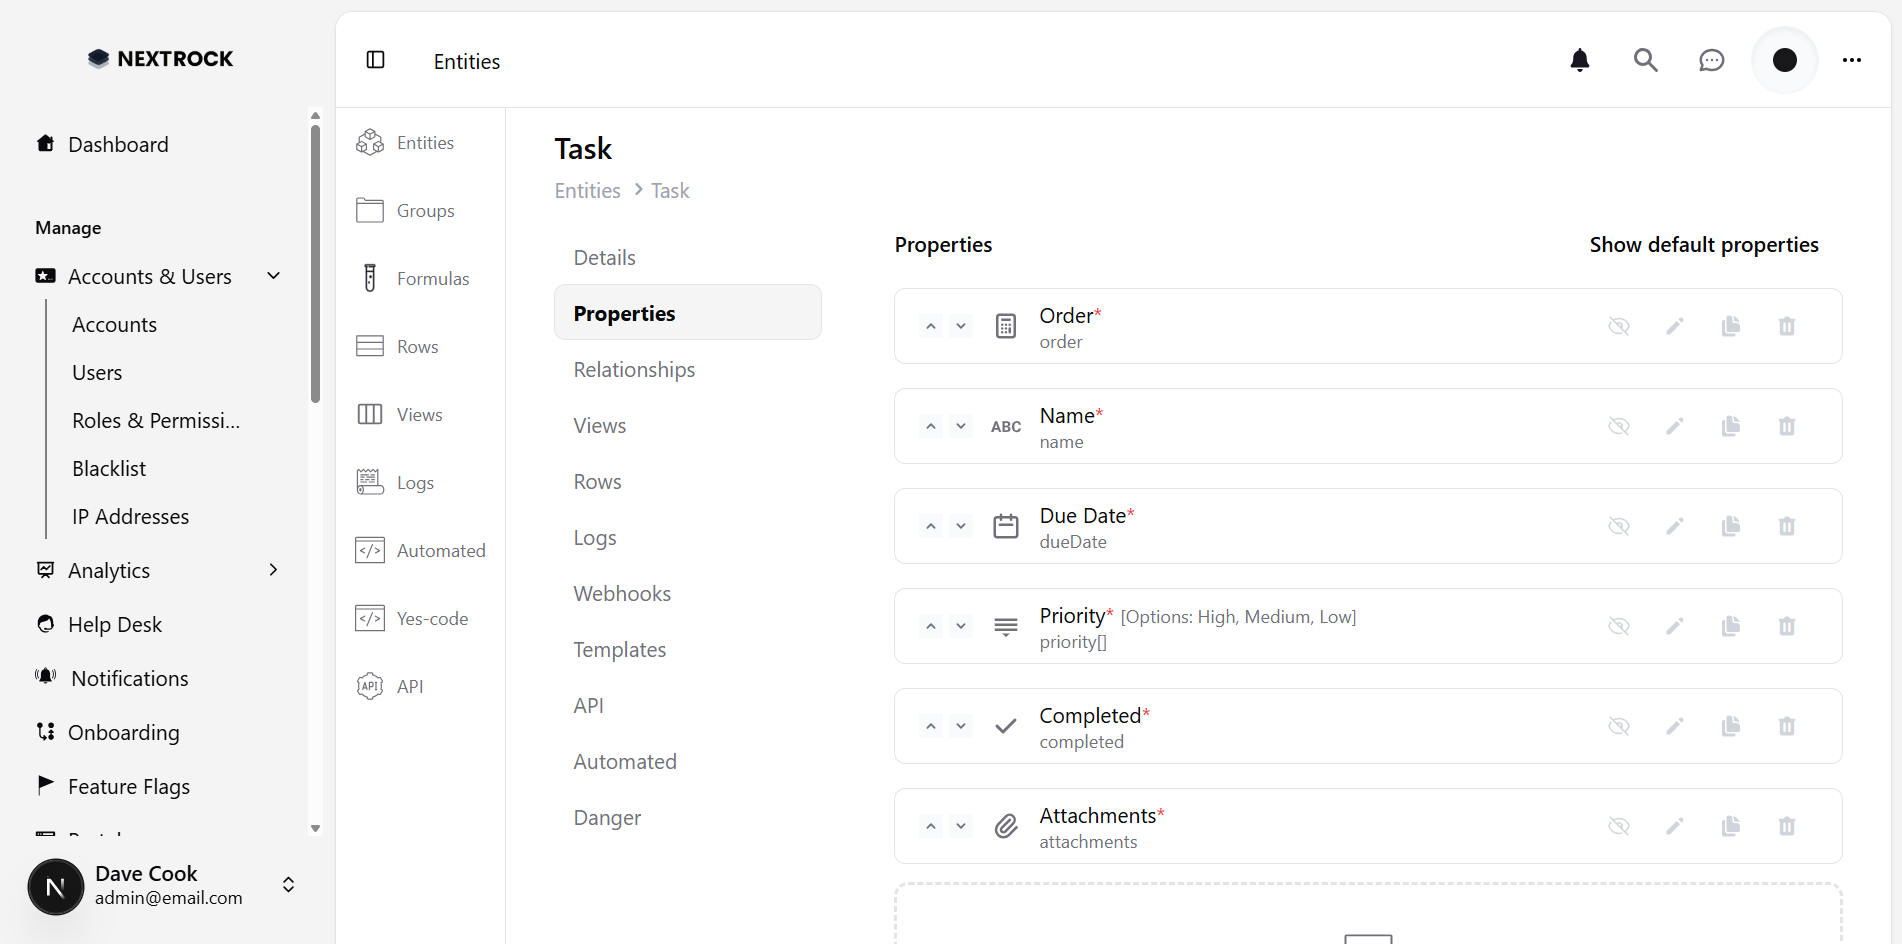Move the Due Date property up

coord(930,525)
